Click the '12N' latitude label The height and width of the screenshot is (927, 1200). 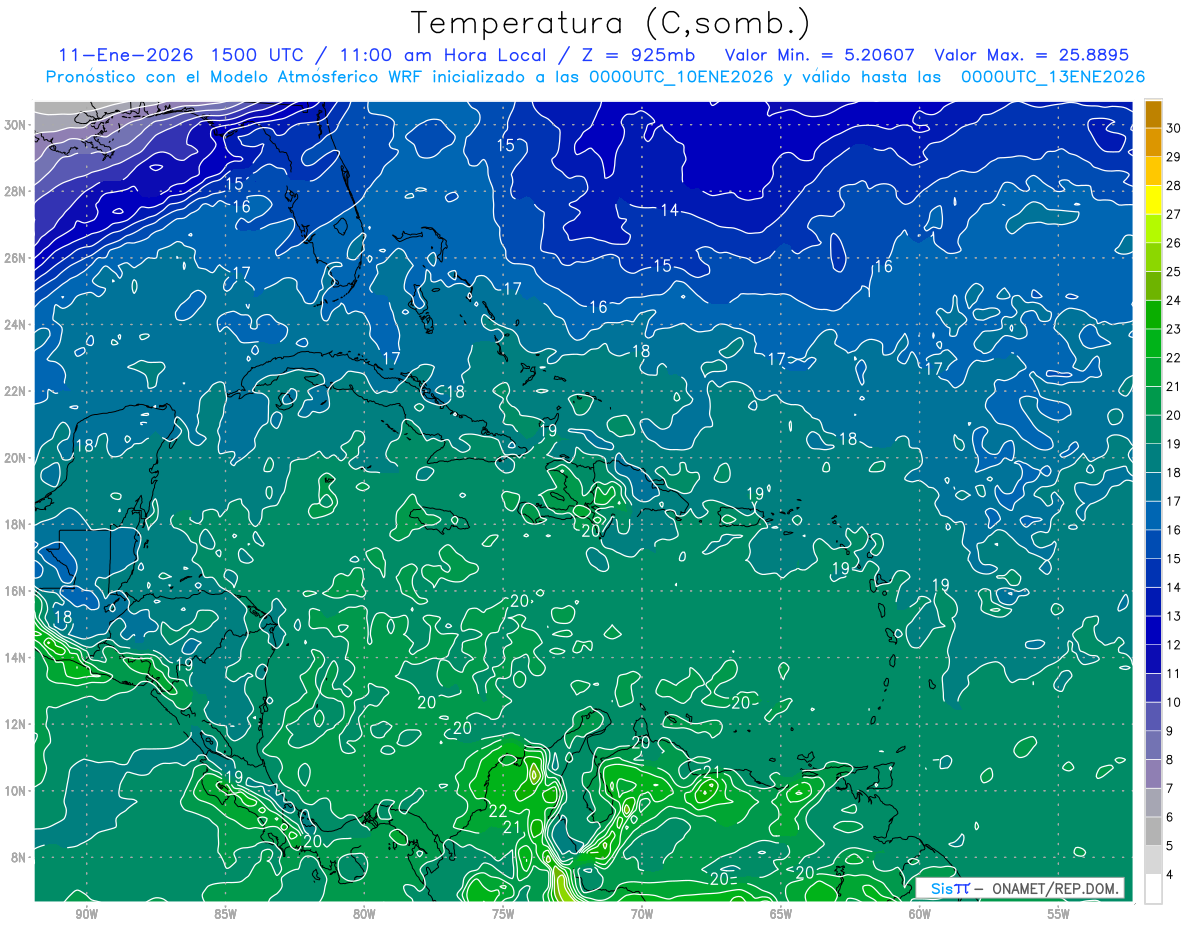click(x=17, y=724)
